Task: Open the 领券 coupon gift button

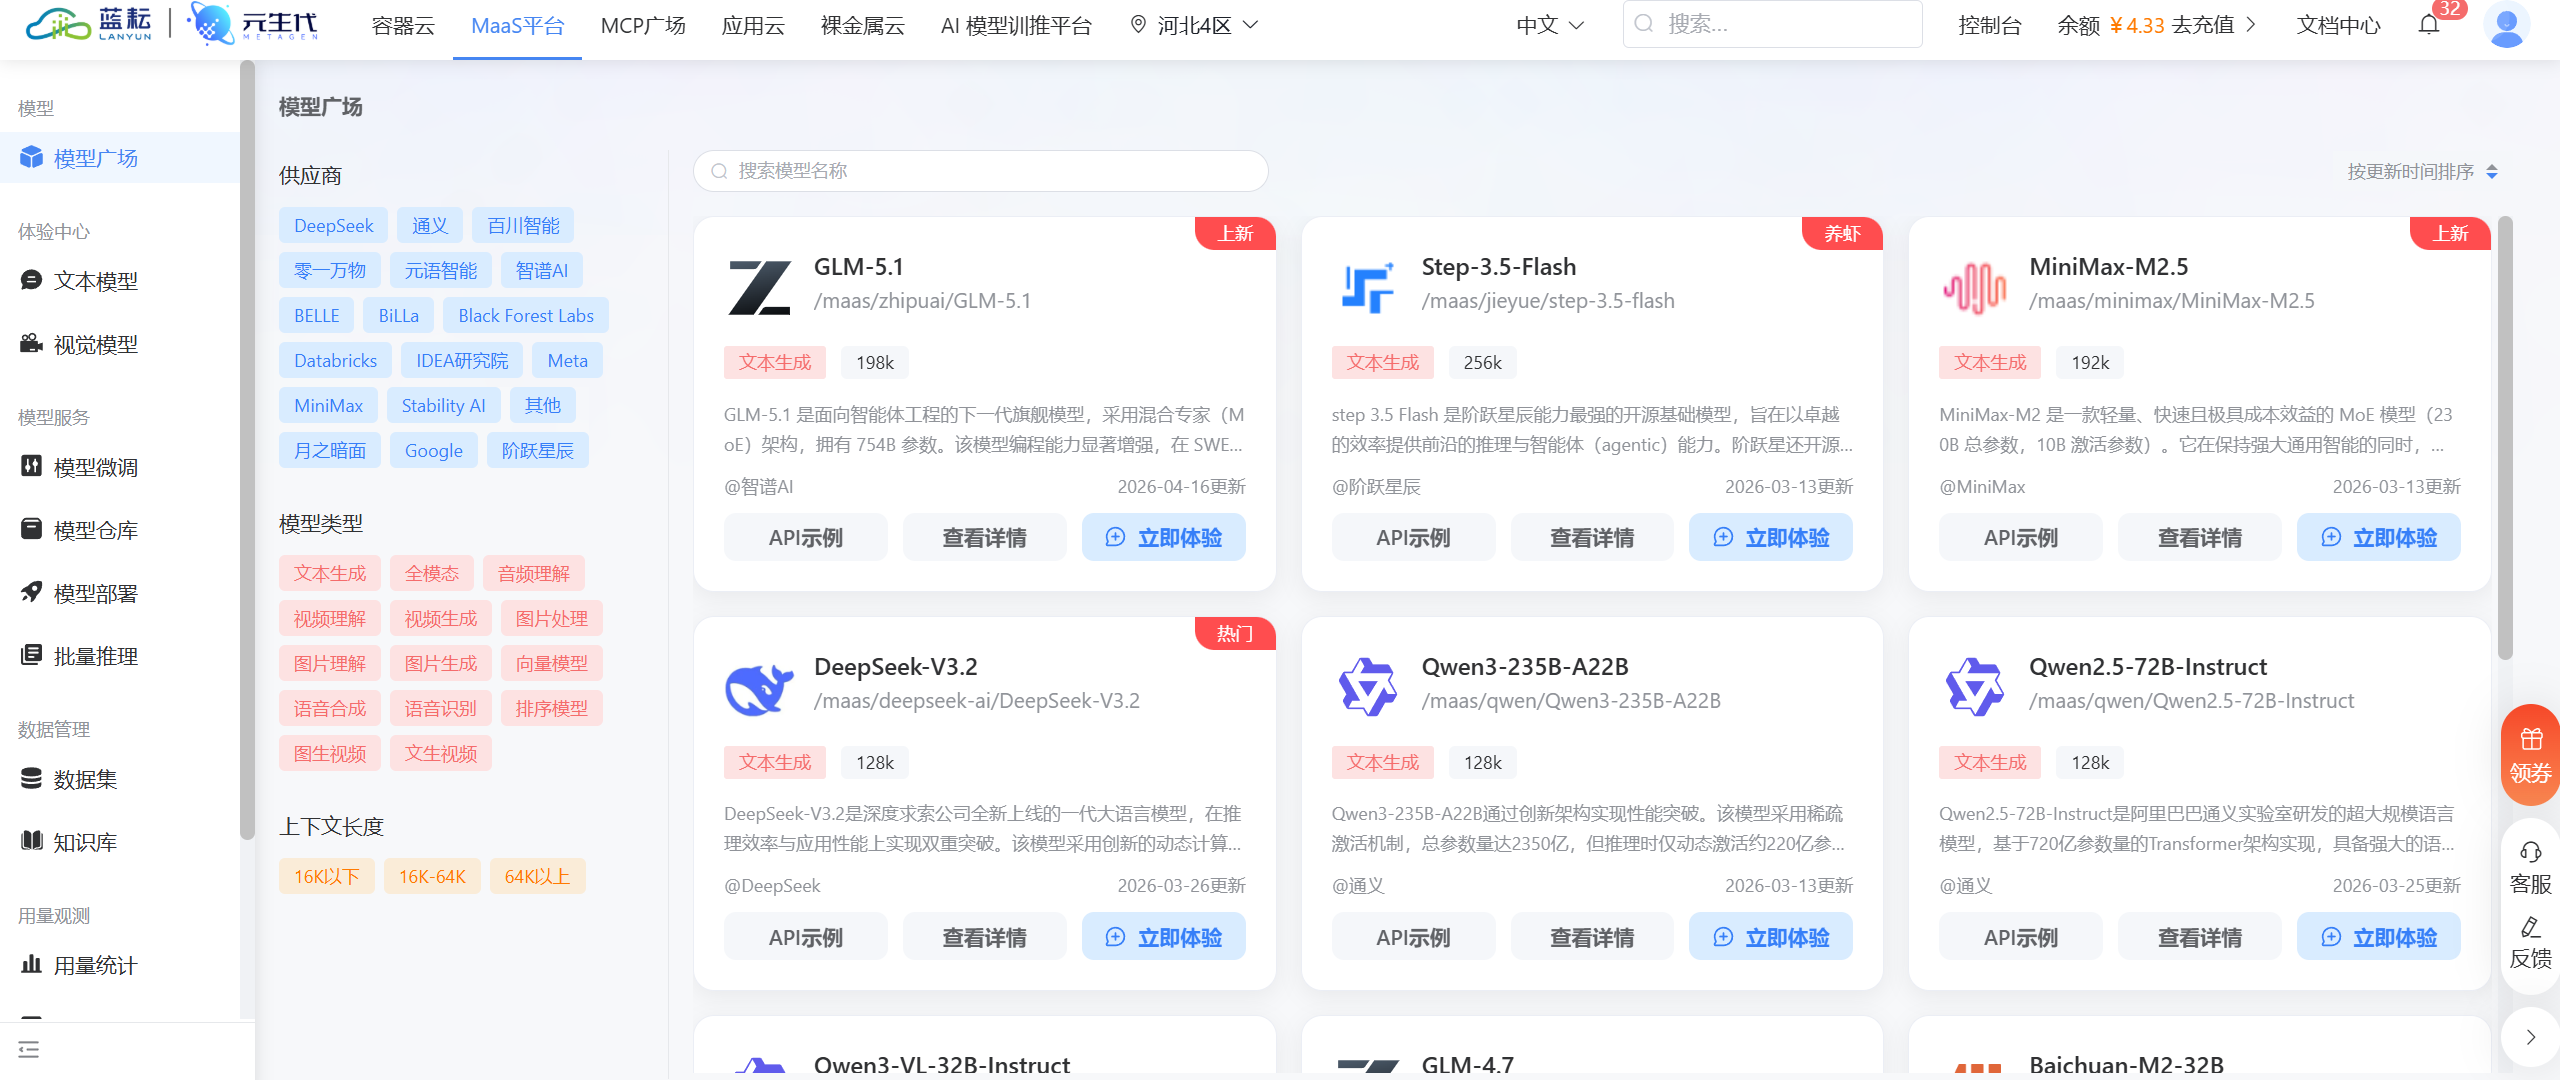Action: pos(2530,755)
